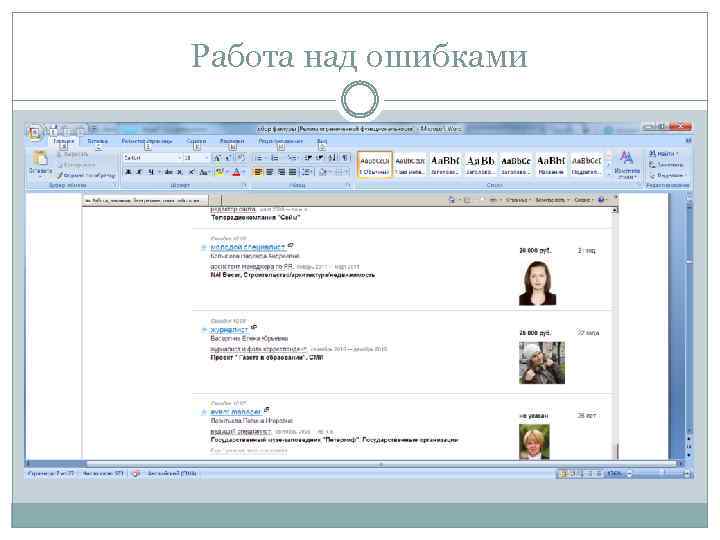The height and width of the screenshot is (540, 720).
Task: Toggle Underline formatting
Action: pos(150,172)
